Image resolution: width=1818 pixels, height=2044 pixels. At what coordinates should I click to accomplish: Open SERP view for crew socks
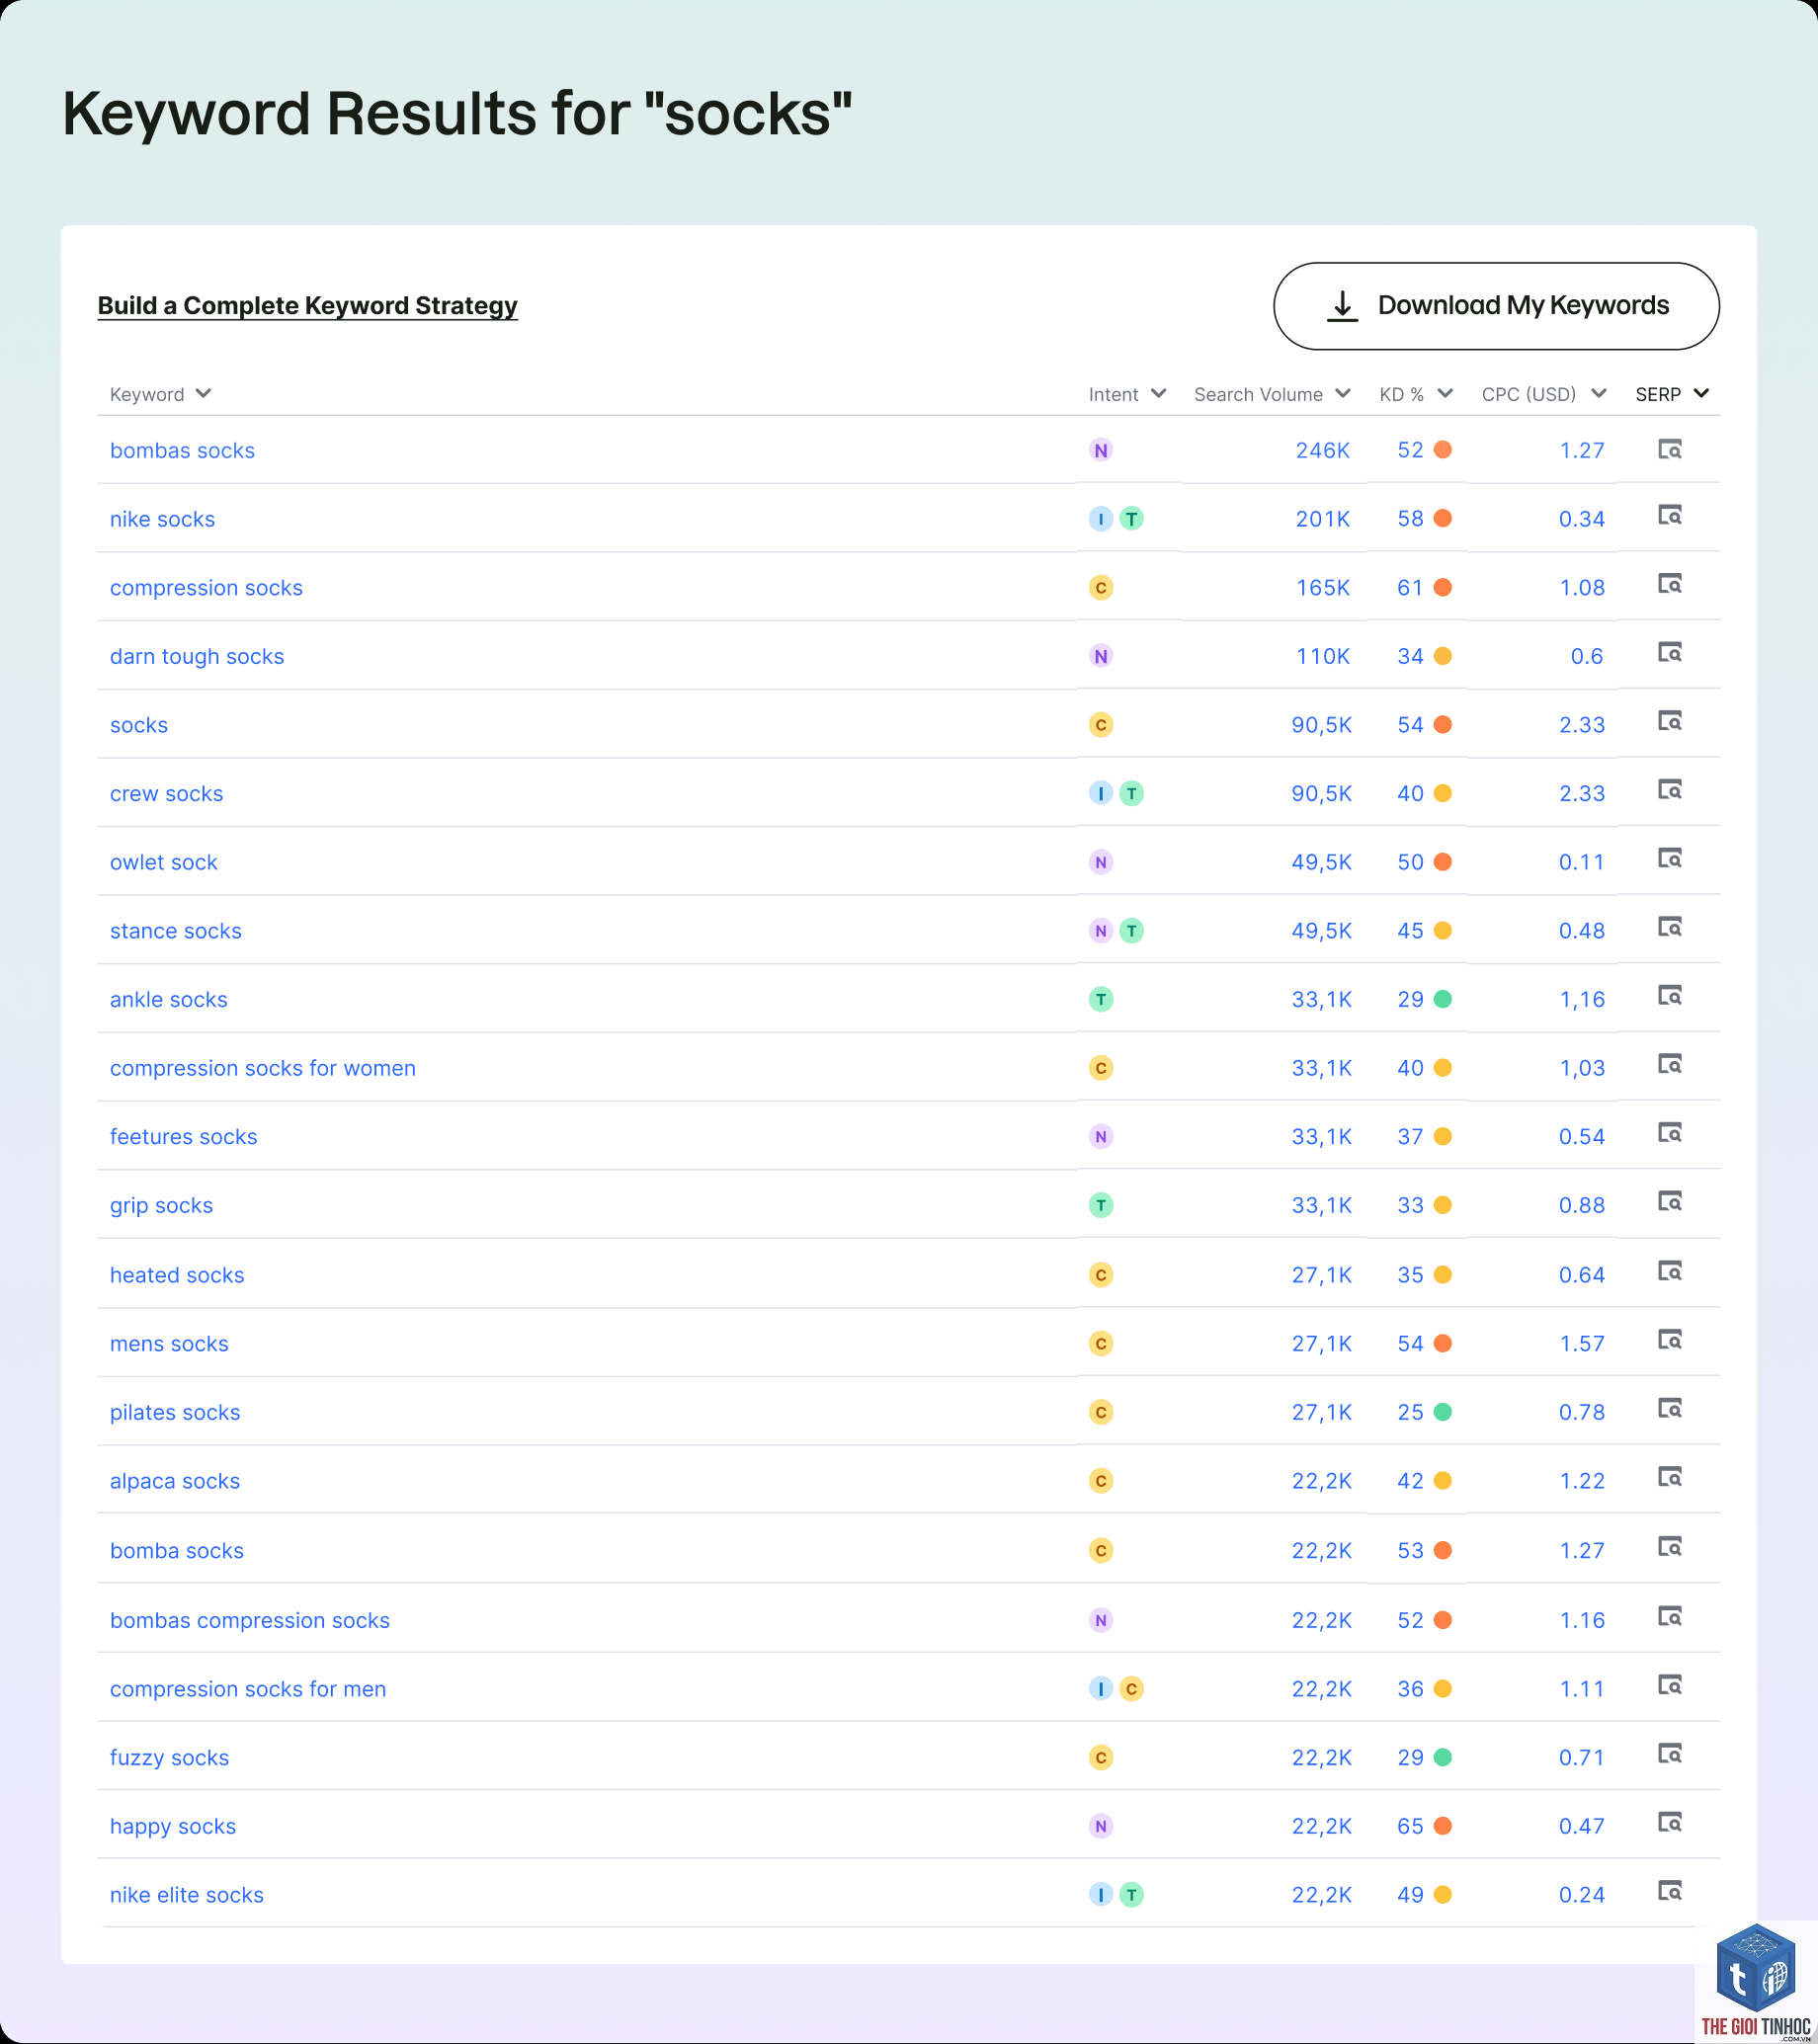point(1669,789)
